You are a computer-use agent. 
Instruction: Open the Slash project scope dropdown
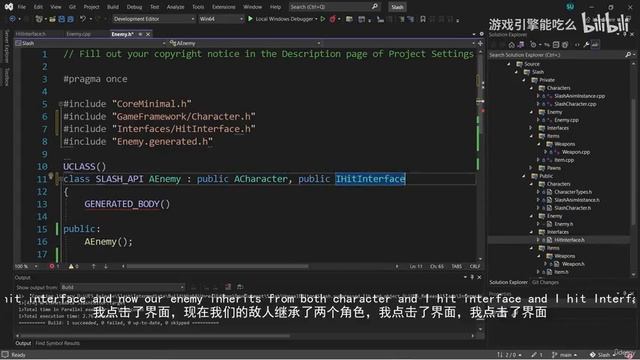click(x=90, y=43)
